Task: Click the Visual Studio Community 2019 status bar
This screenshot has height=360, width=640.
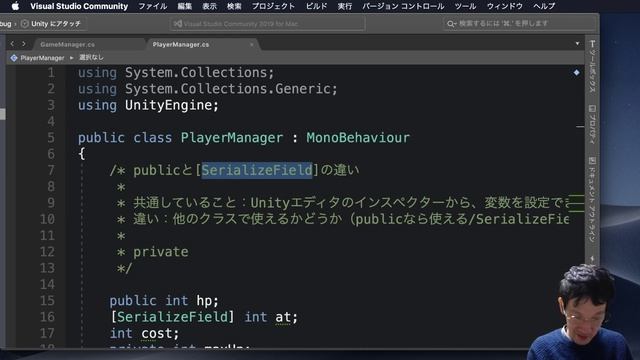Action: [x=267, y=24]
